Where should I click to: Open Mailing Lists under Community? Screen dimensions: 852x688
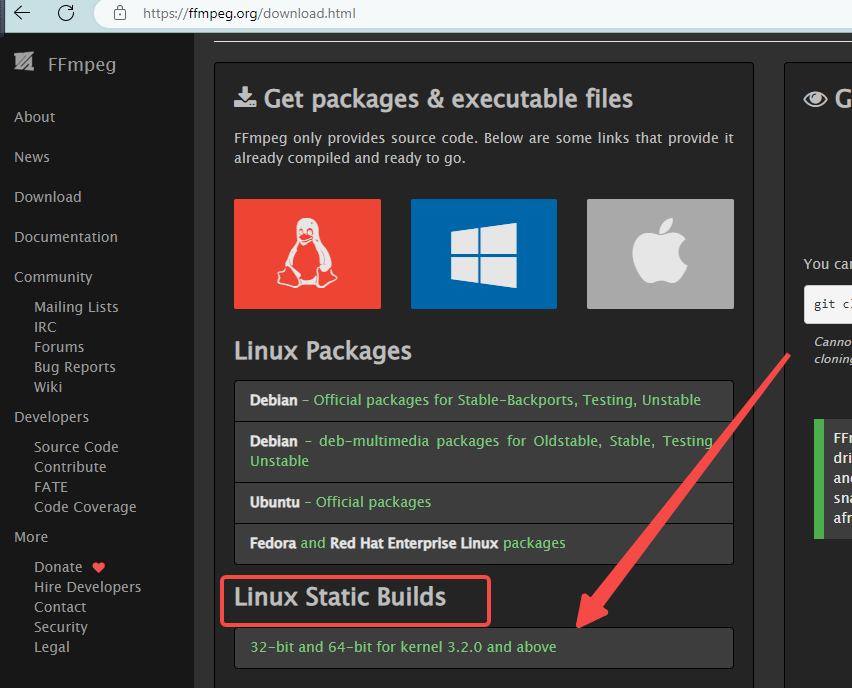[x=76, y=307]
